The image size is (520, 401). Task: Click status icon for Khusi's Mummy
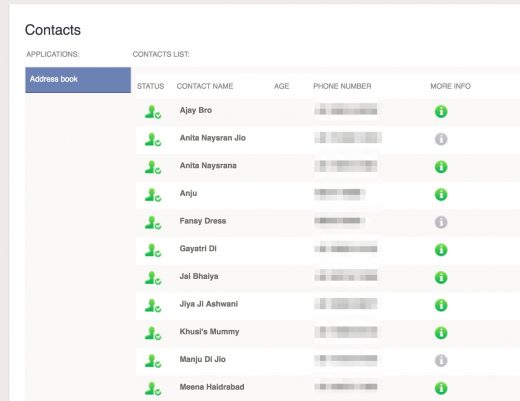click(x=153, y=333)
